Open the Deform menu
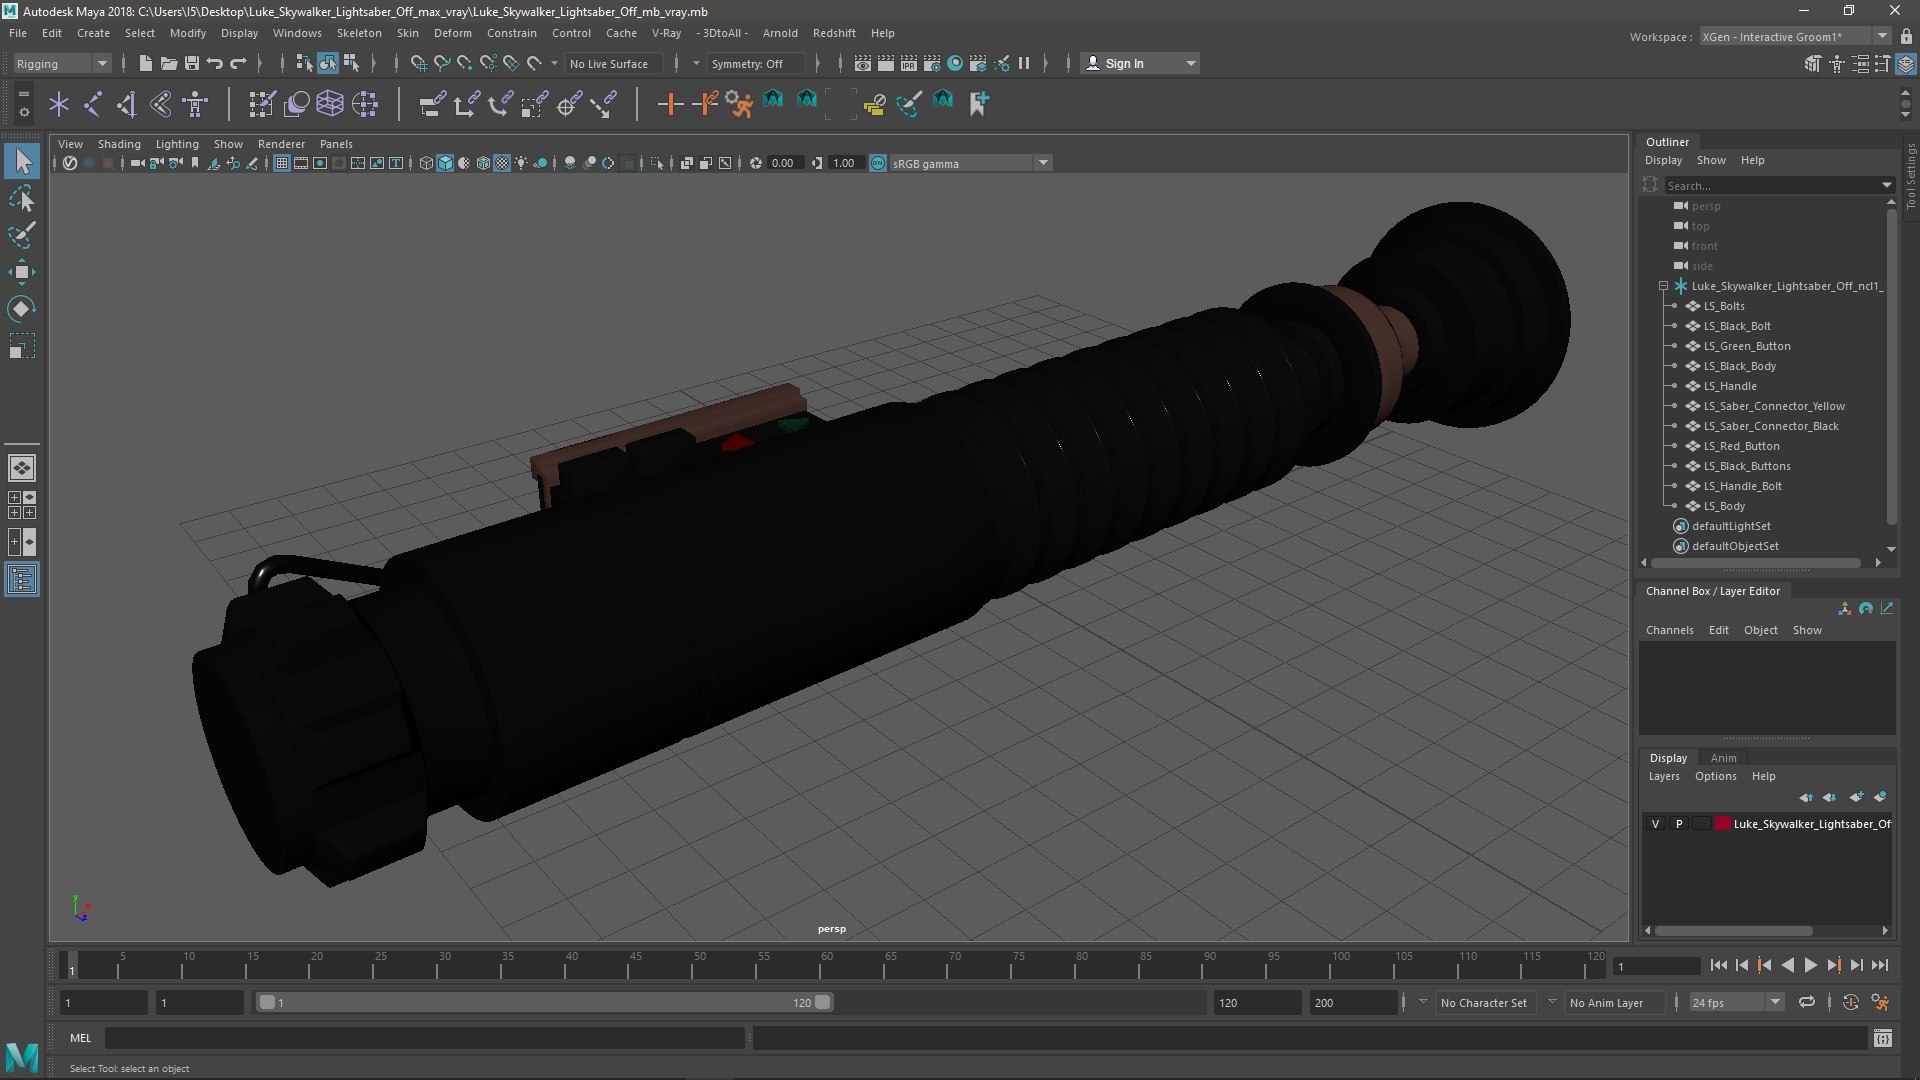Viewport: 1920px width, 1080px height. (452, 33)
